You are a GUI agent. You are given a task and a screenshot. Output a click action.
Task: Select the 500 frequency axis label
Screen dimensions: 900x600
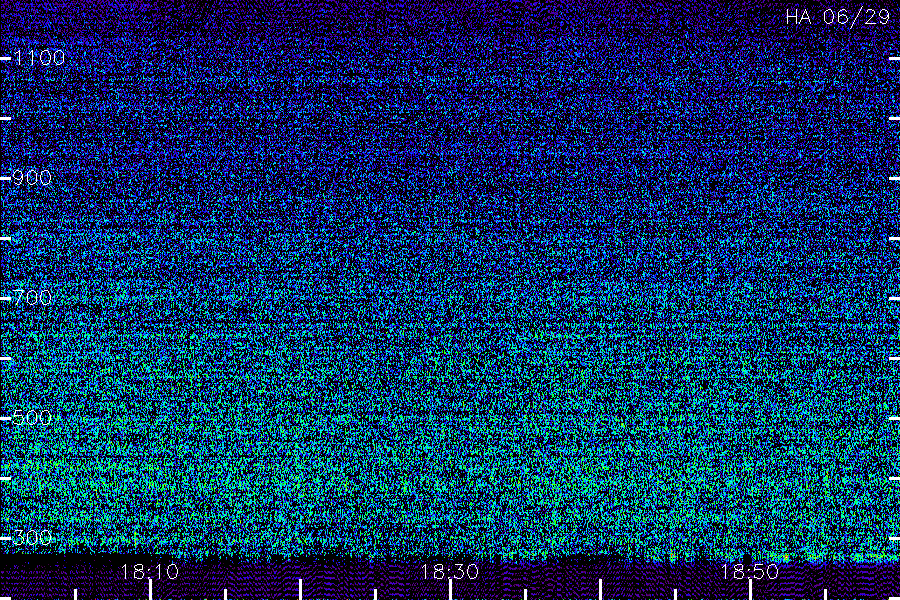32,417
